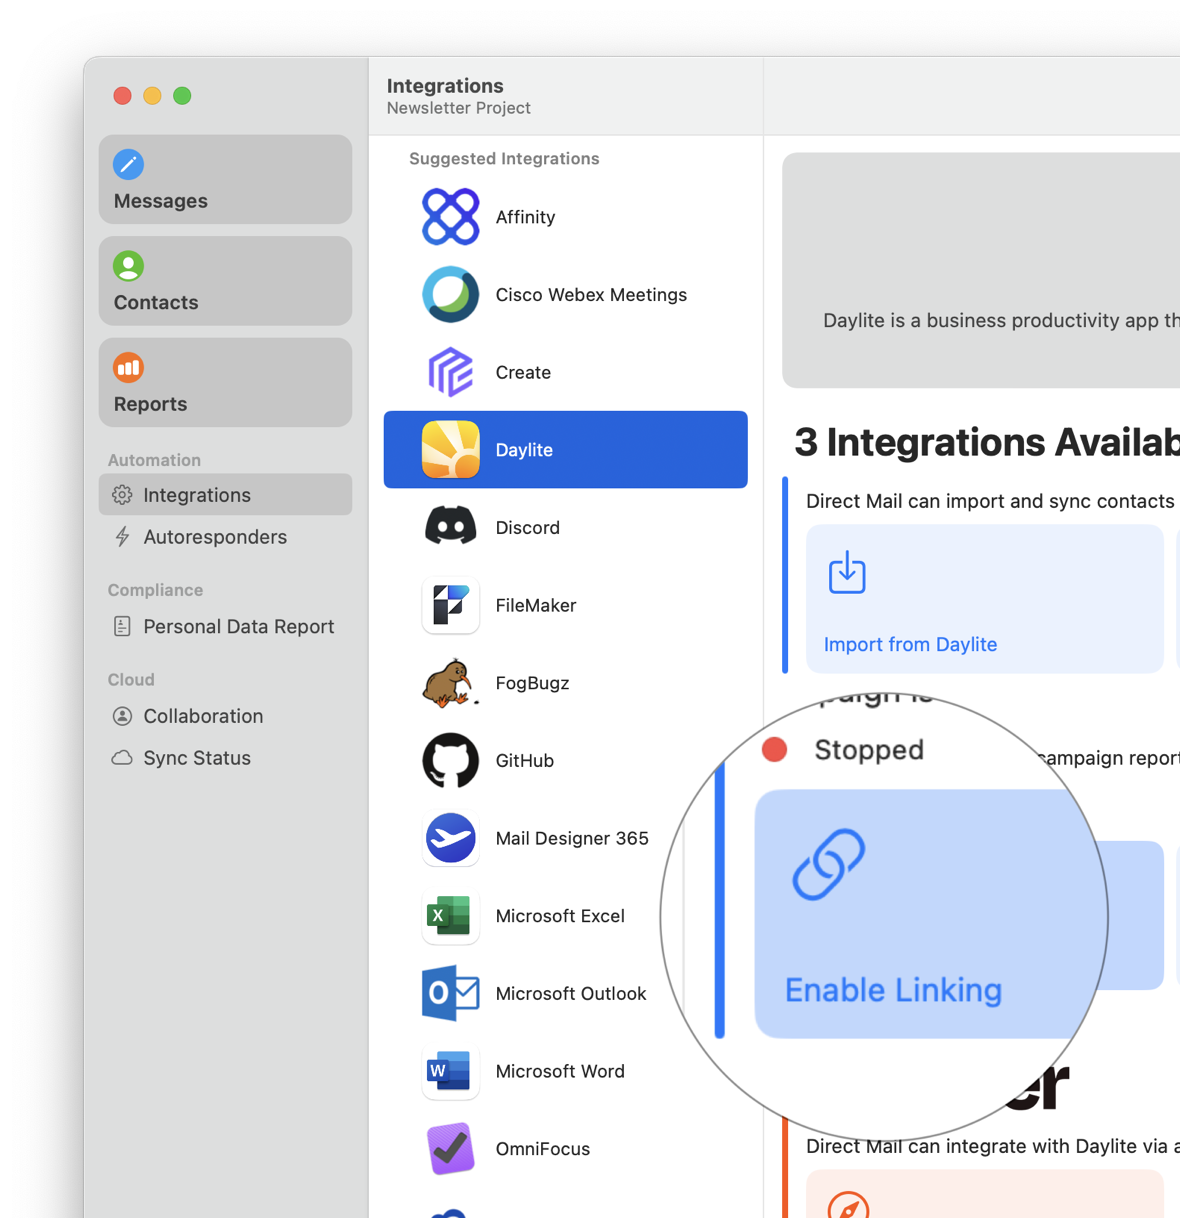Open the Messages section
The width and height of the screenshot is (1180, 1218).
pyautogui.click(x=225, y=179)
